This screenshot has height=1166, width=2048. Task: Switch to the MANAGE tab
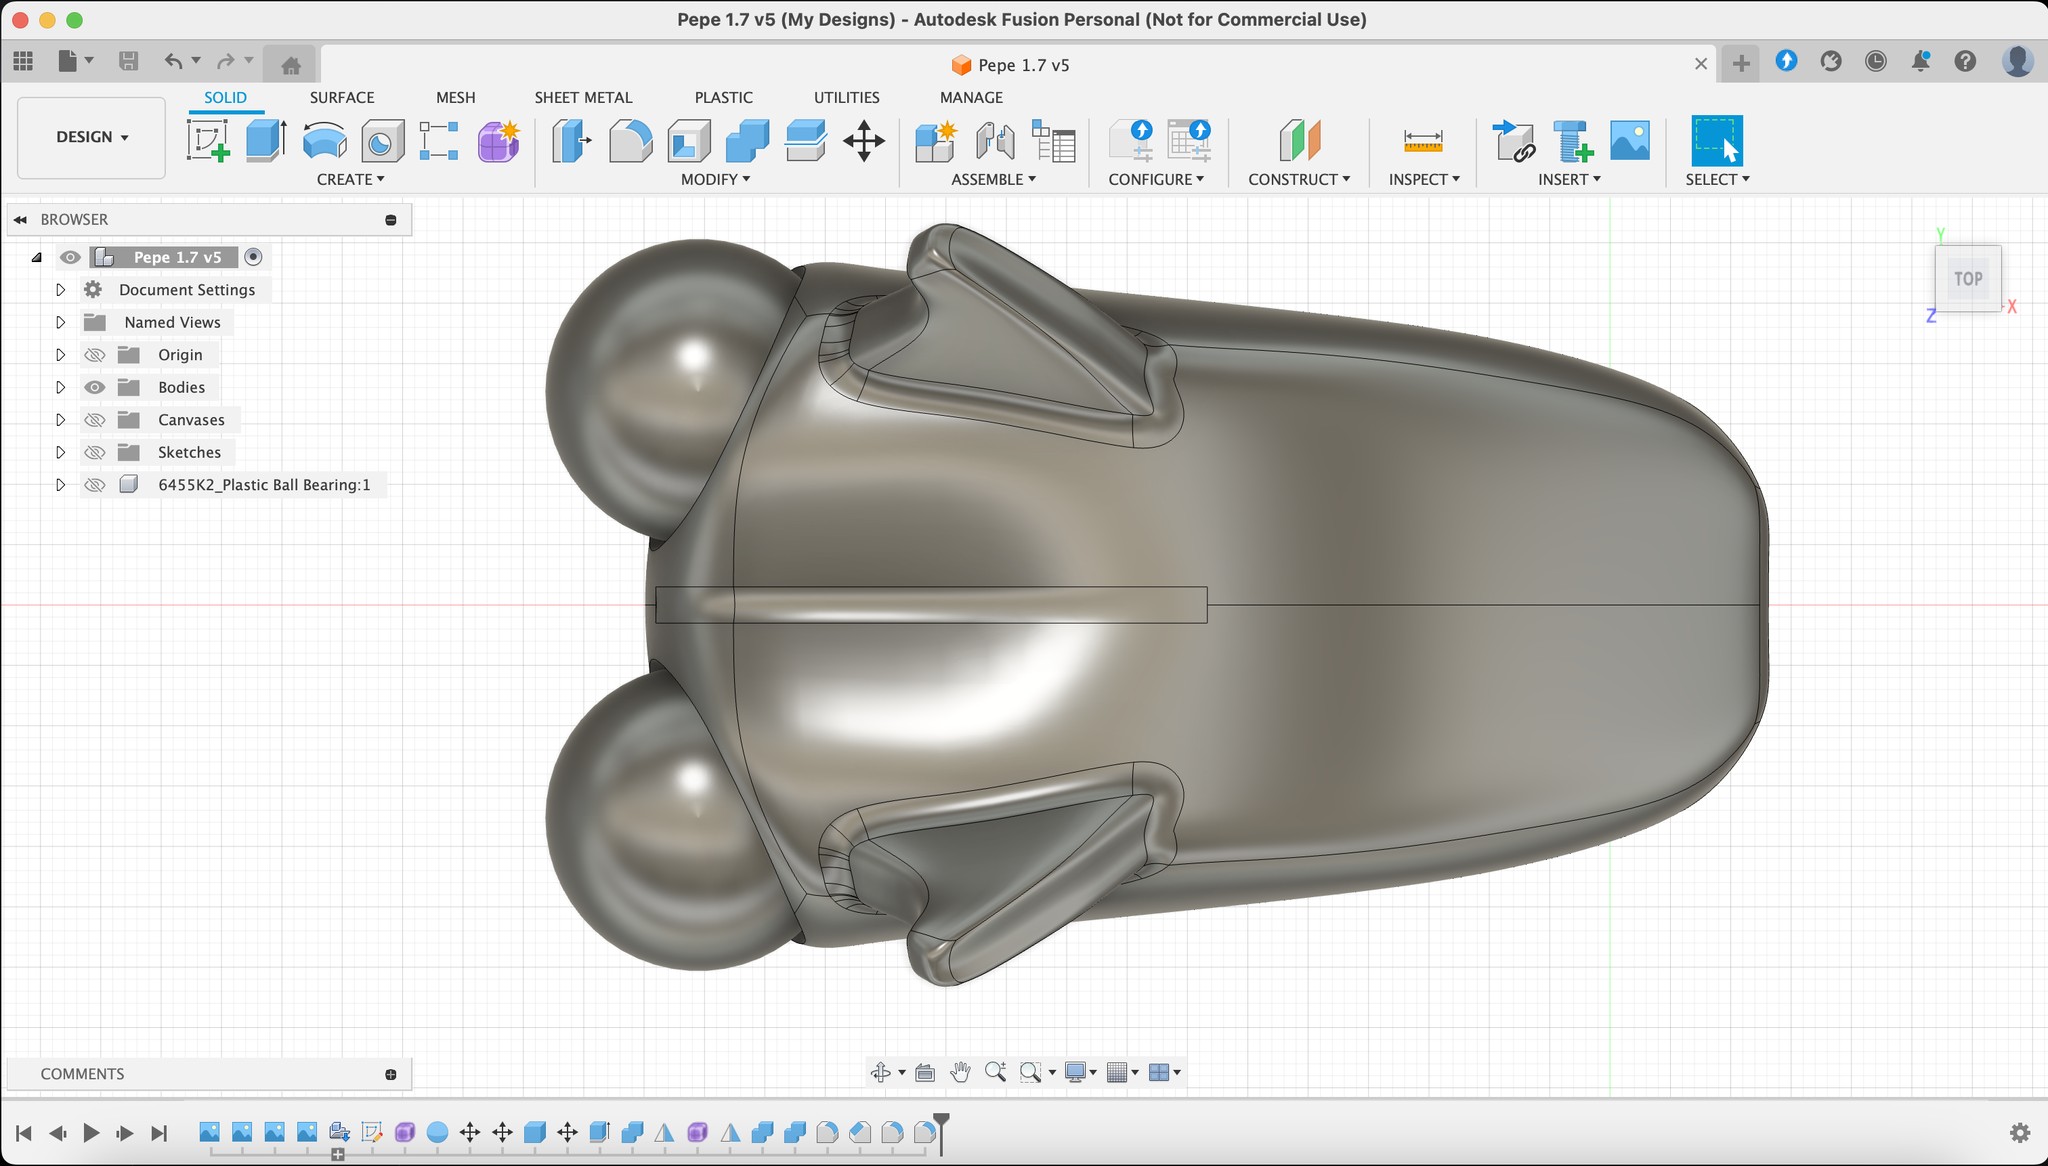coord(971,97)
